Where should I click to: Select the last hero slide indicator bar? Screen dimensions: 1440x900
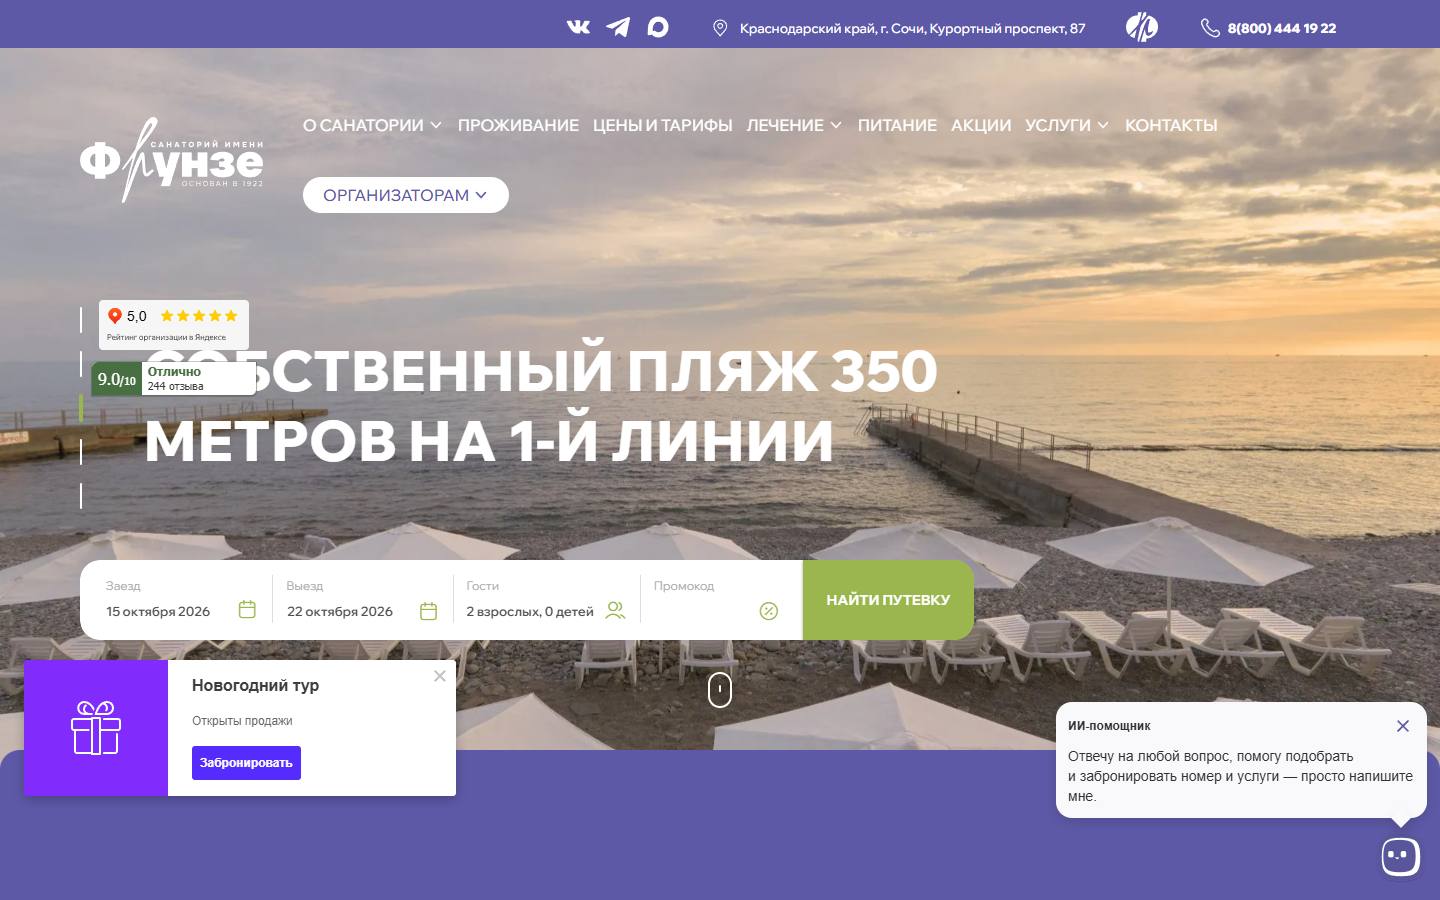tap(81, 495)
